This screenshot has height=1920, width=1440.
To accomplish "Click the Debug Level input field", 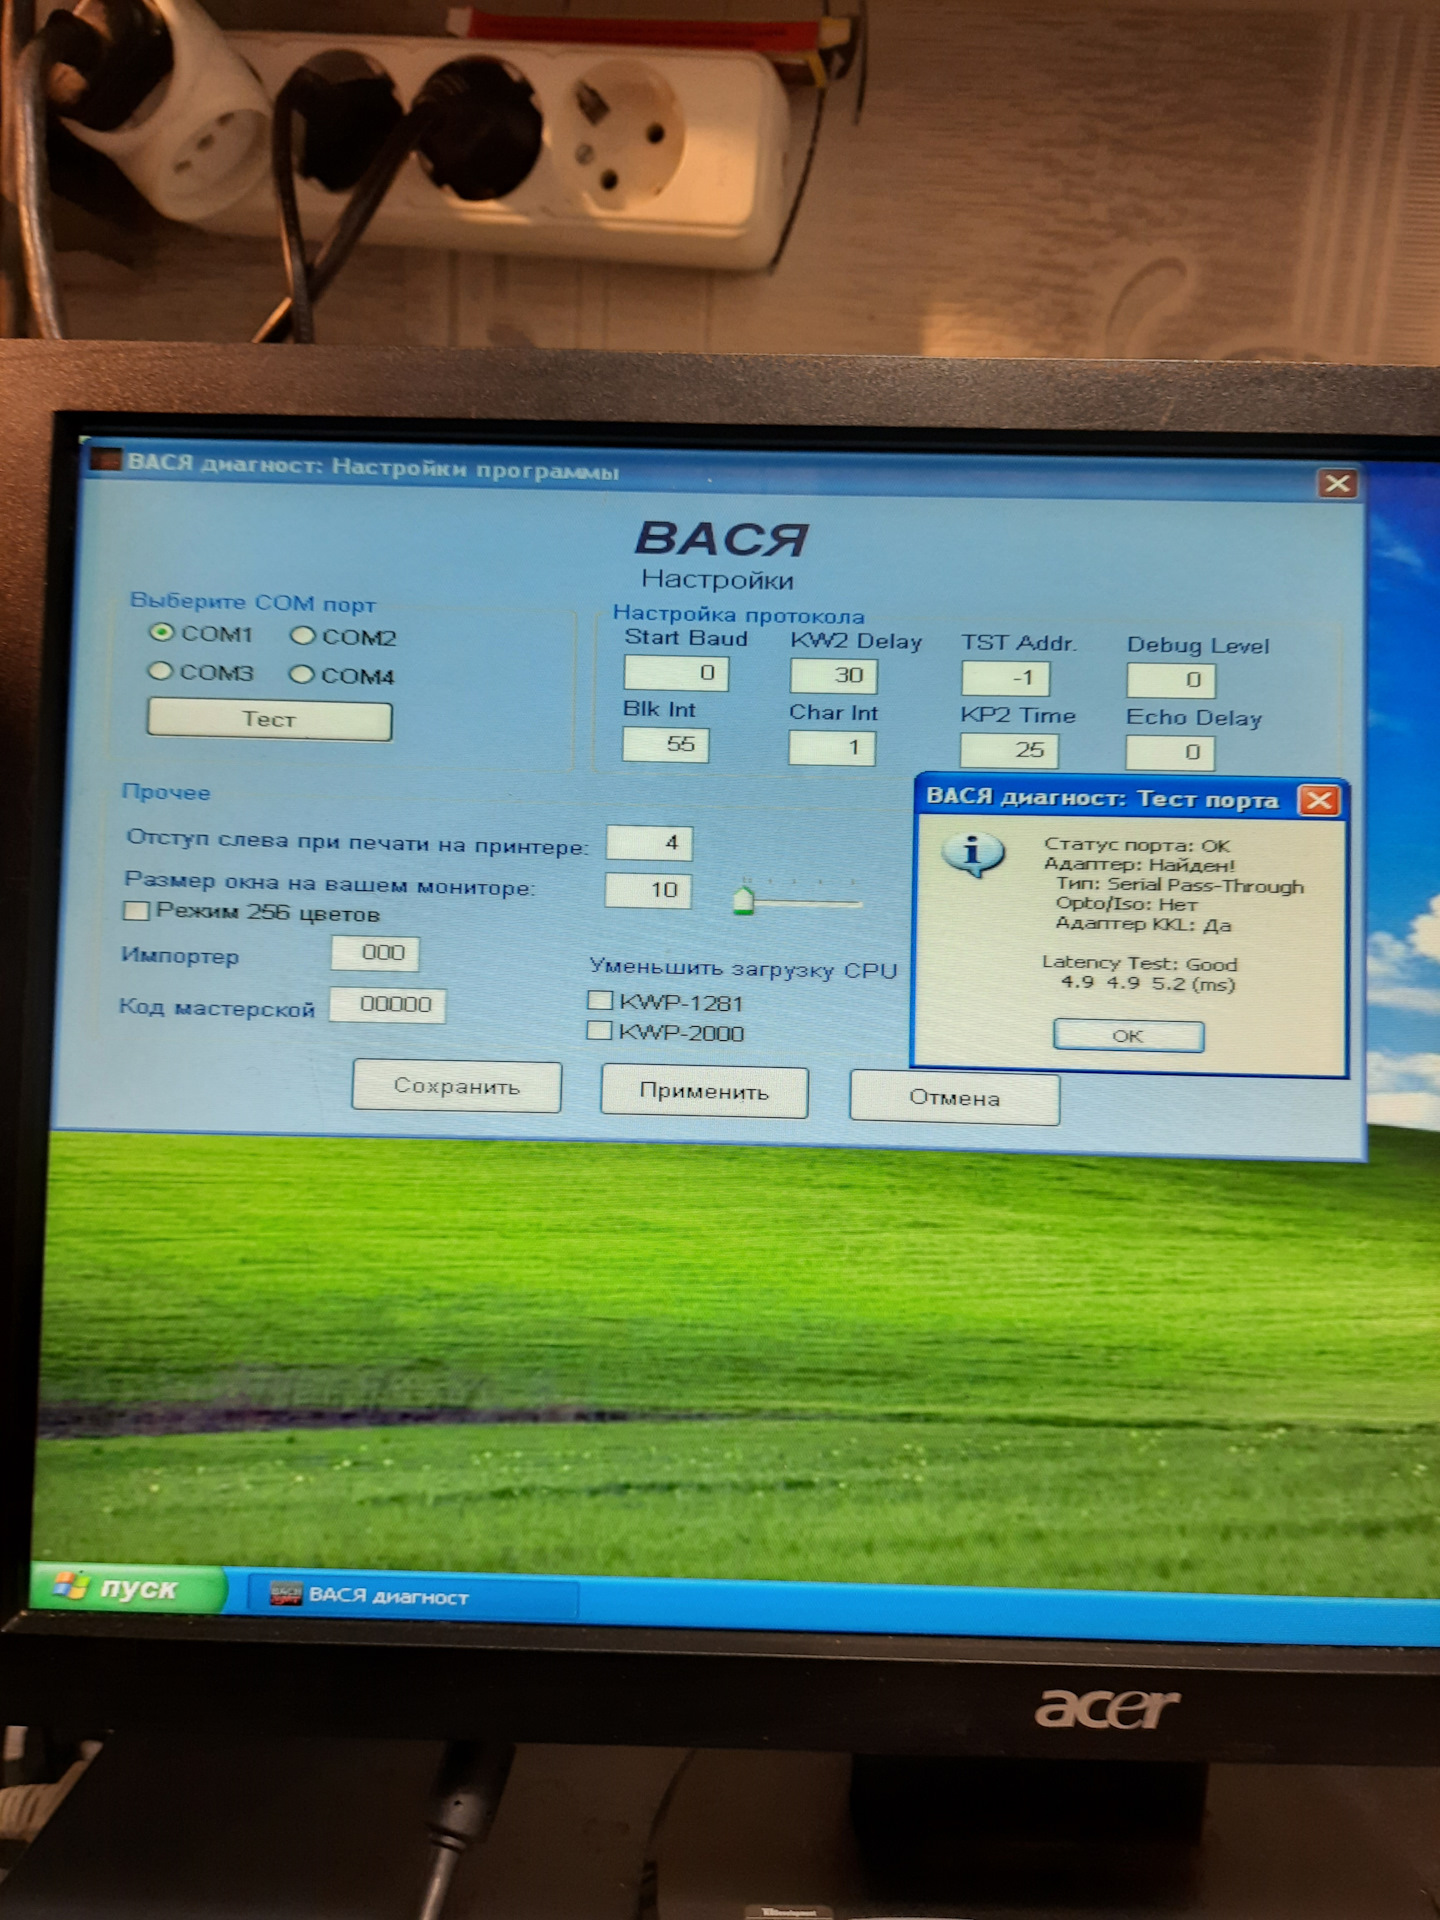I will (x=1171, y=681).
